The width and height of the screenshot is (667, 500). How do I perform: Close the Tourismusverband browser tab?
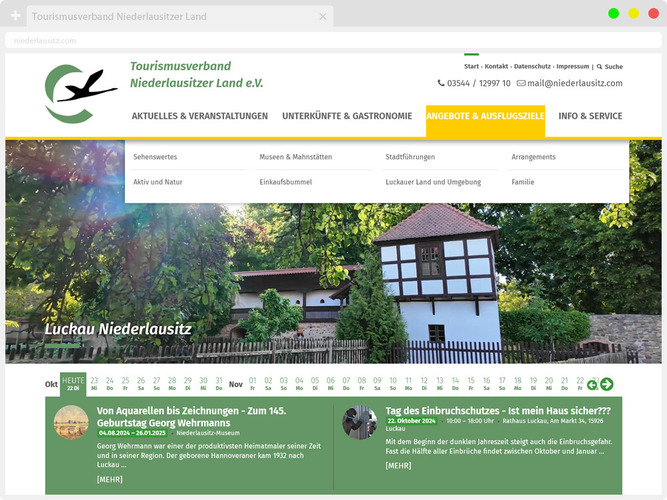pos(323,16)
